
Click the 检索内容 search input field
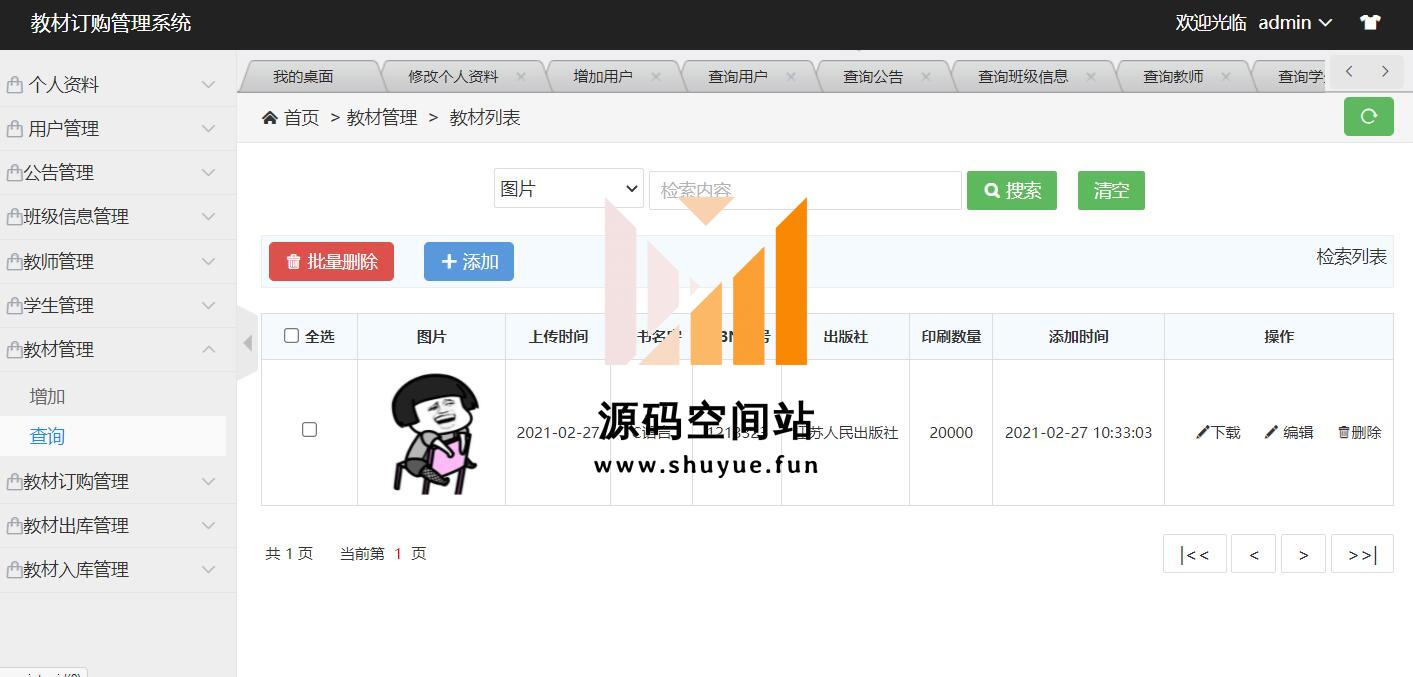tap(804, 190)
